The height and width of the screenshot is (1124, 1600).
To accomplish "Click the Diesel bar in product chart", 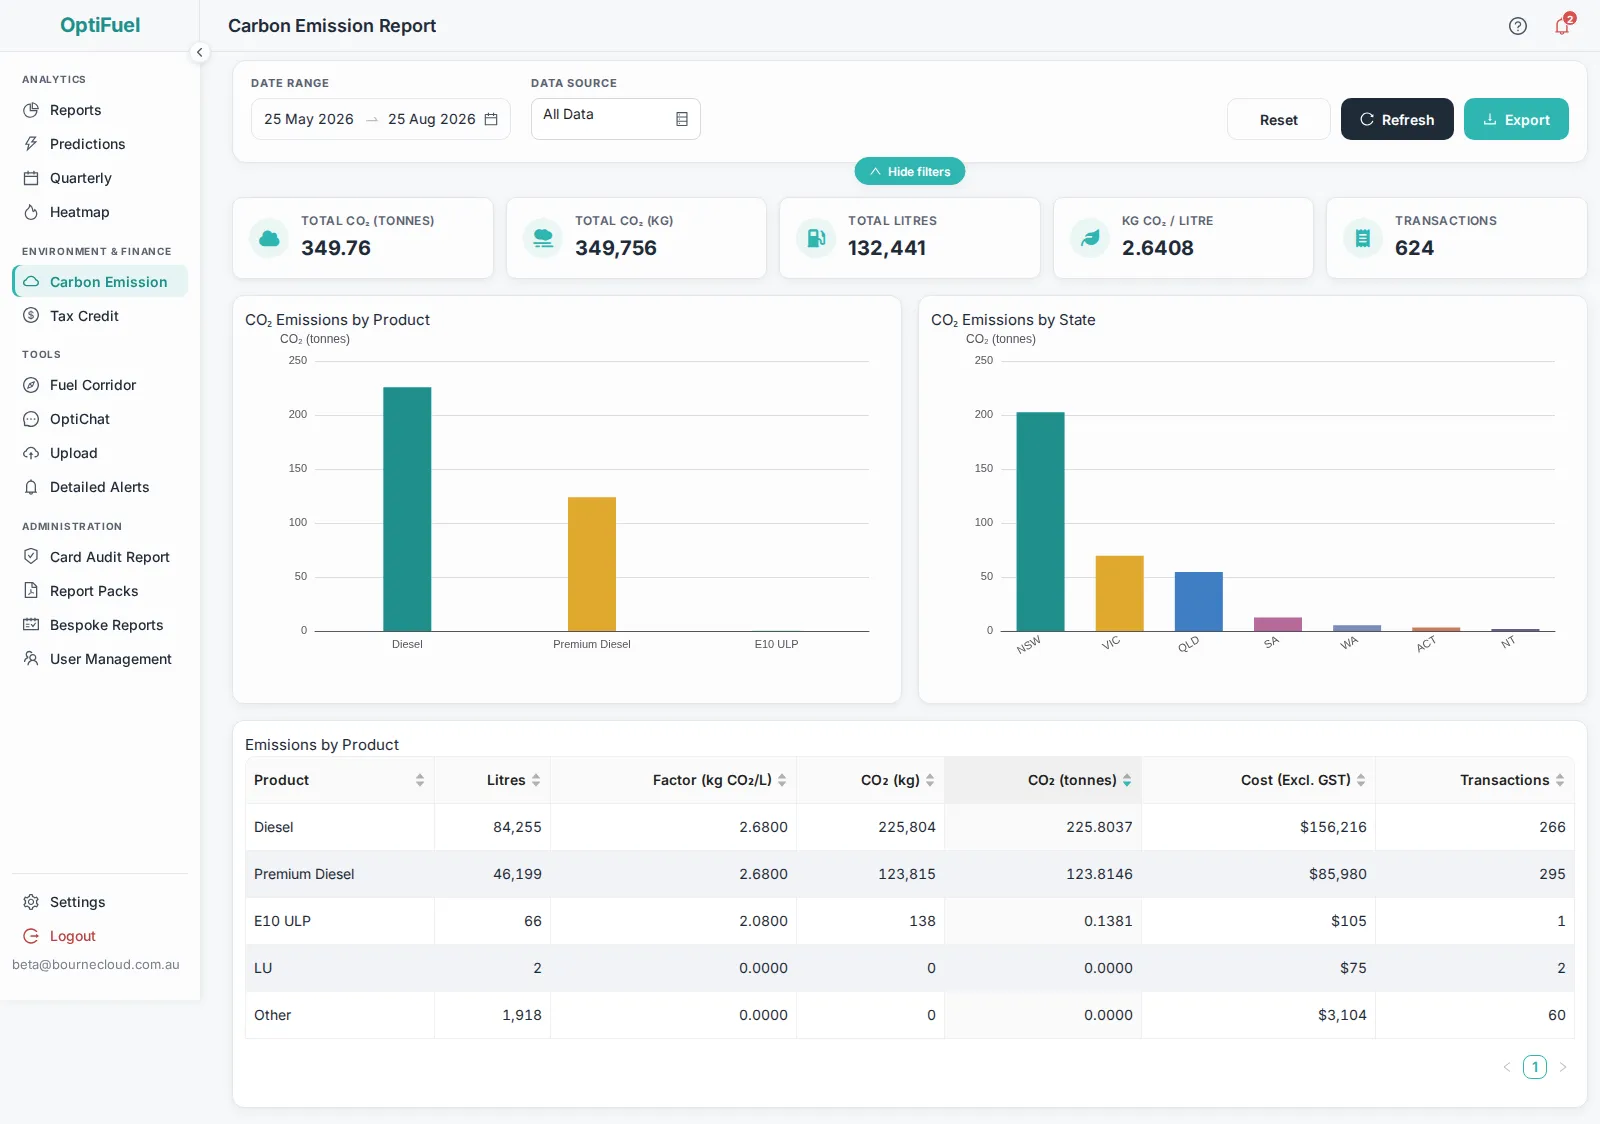I will click(407, 509).
